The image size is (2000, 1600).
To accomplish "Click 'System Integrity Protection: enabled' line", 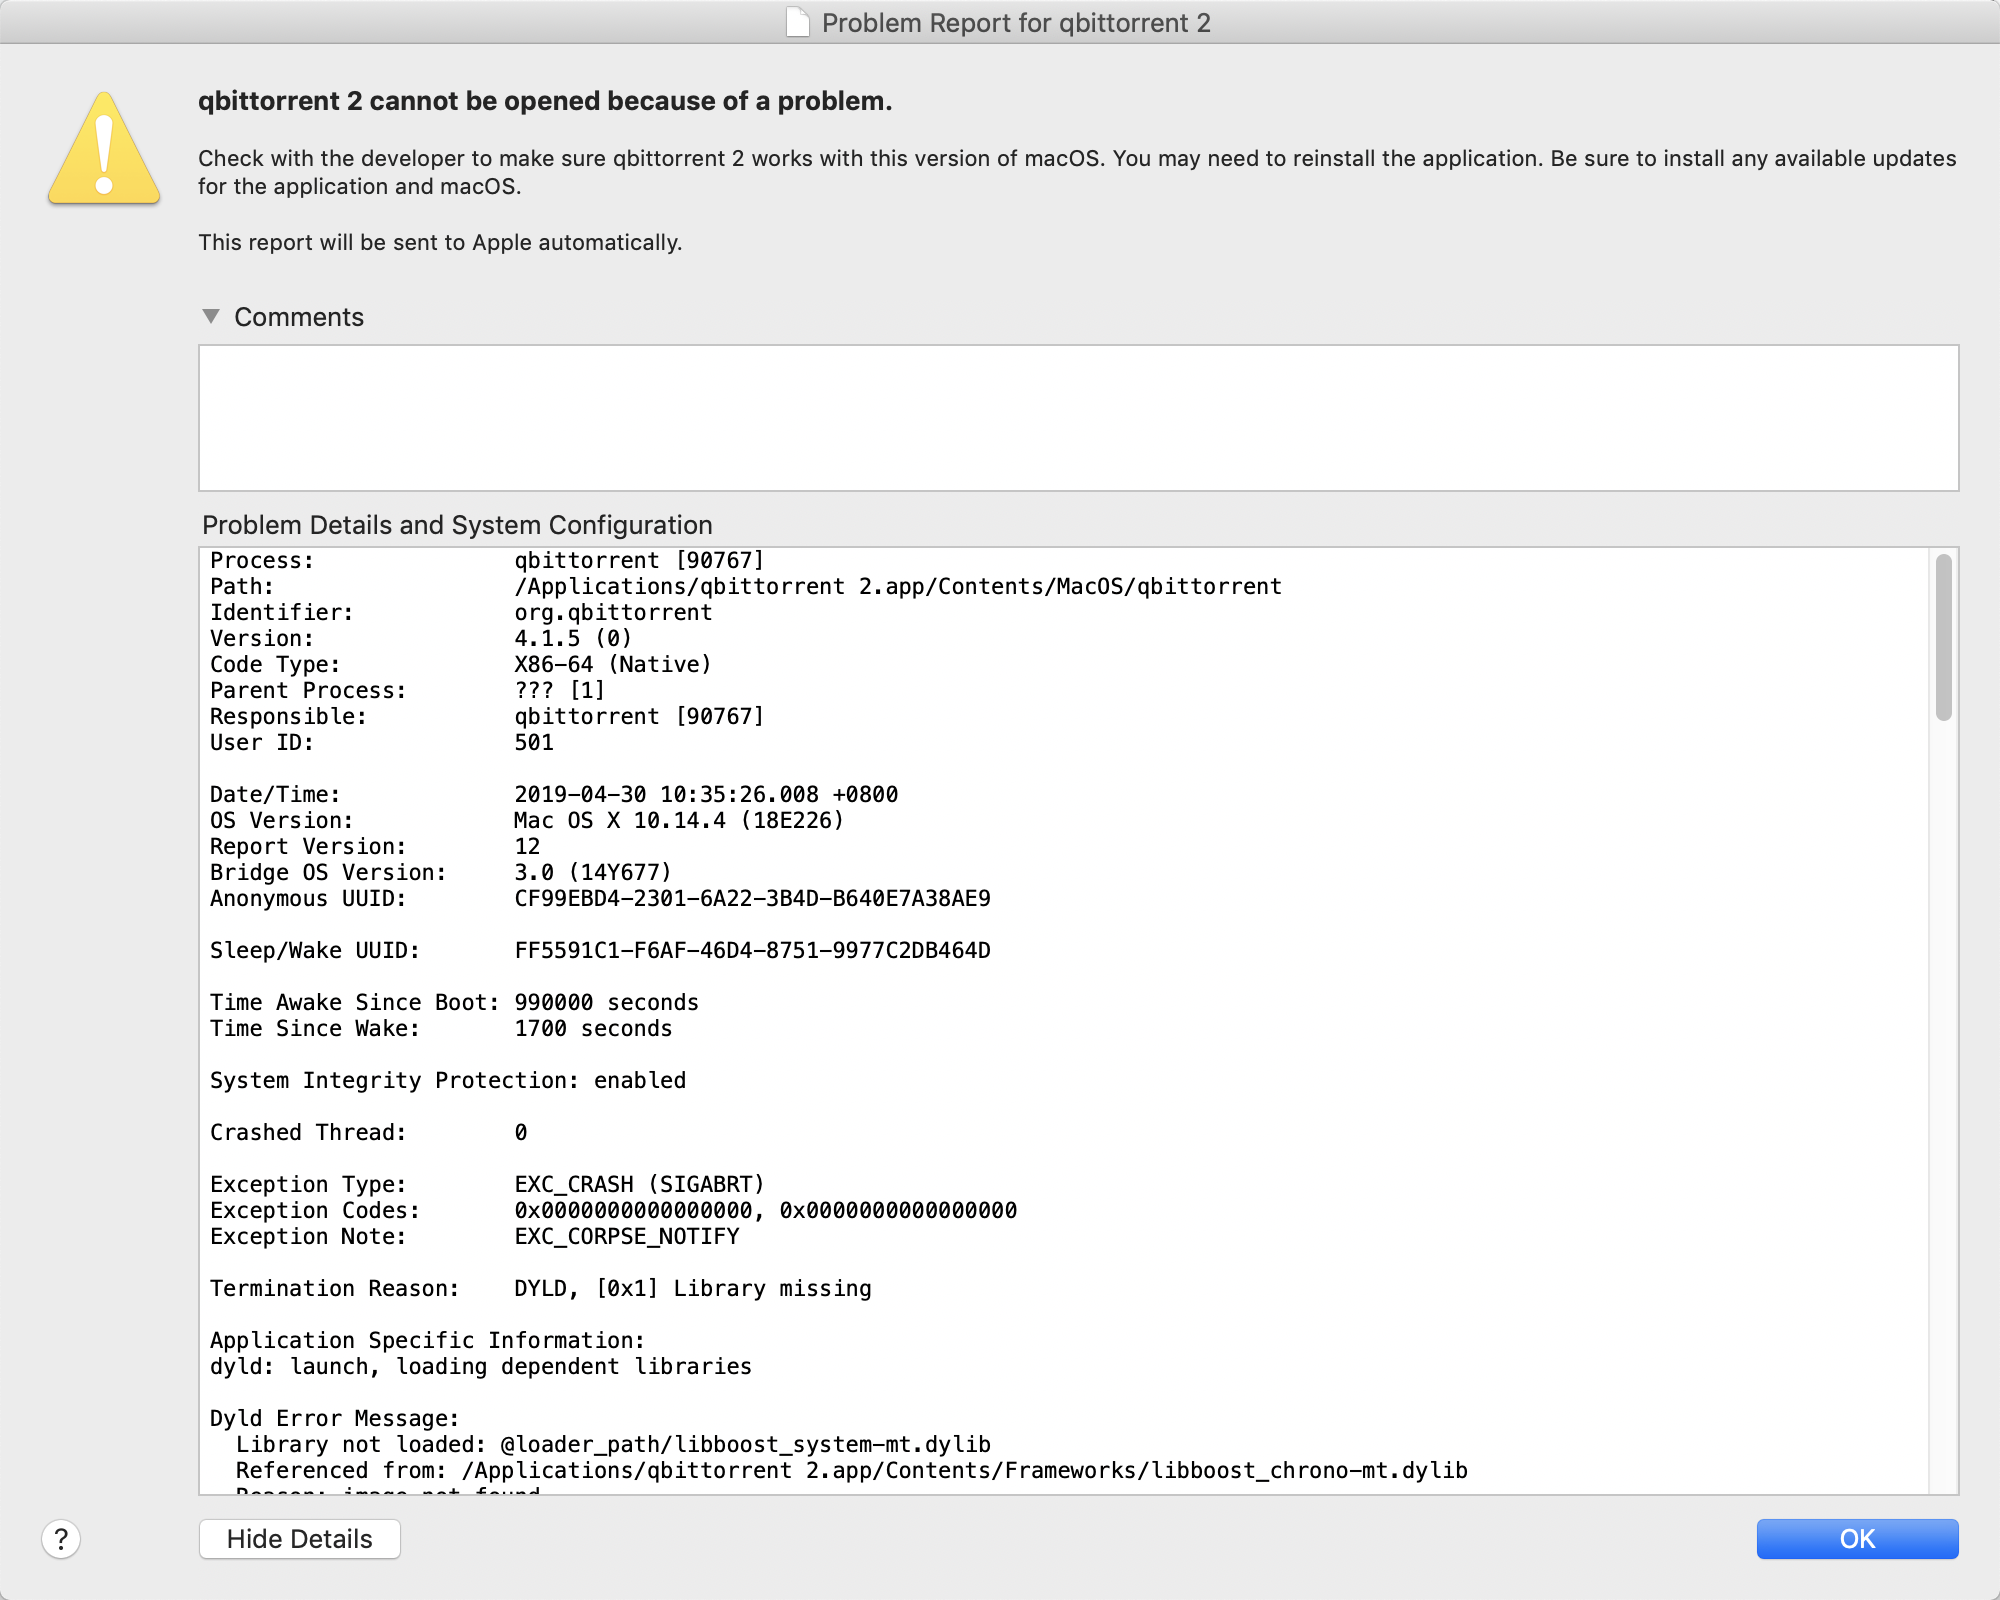I will tap(448, 1080).
